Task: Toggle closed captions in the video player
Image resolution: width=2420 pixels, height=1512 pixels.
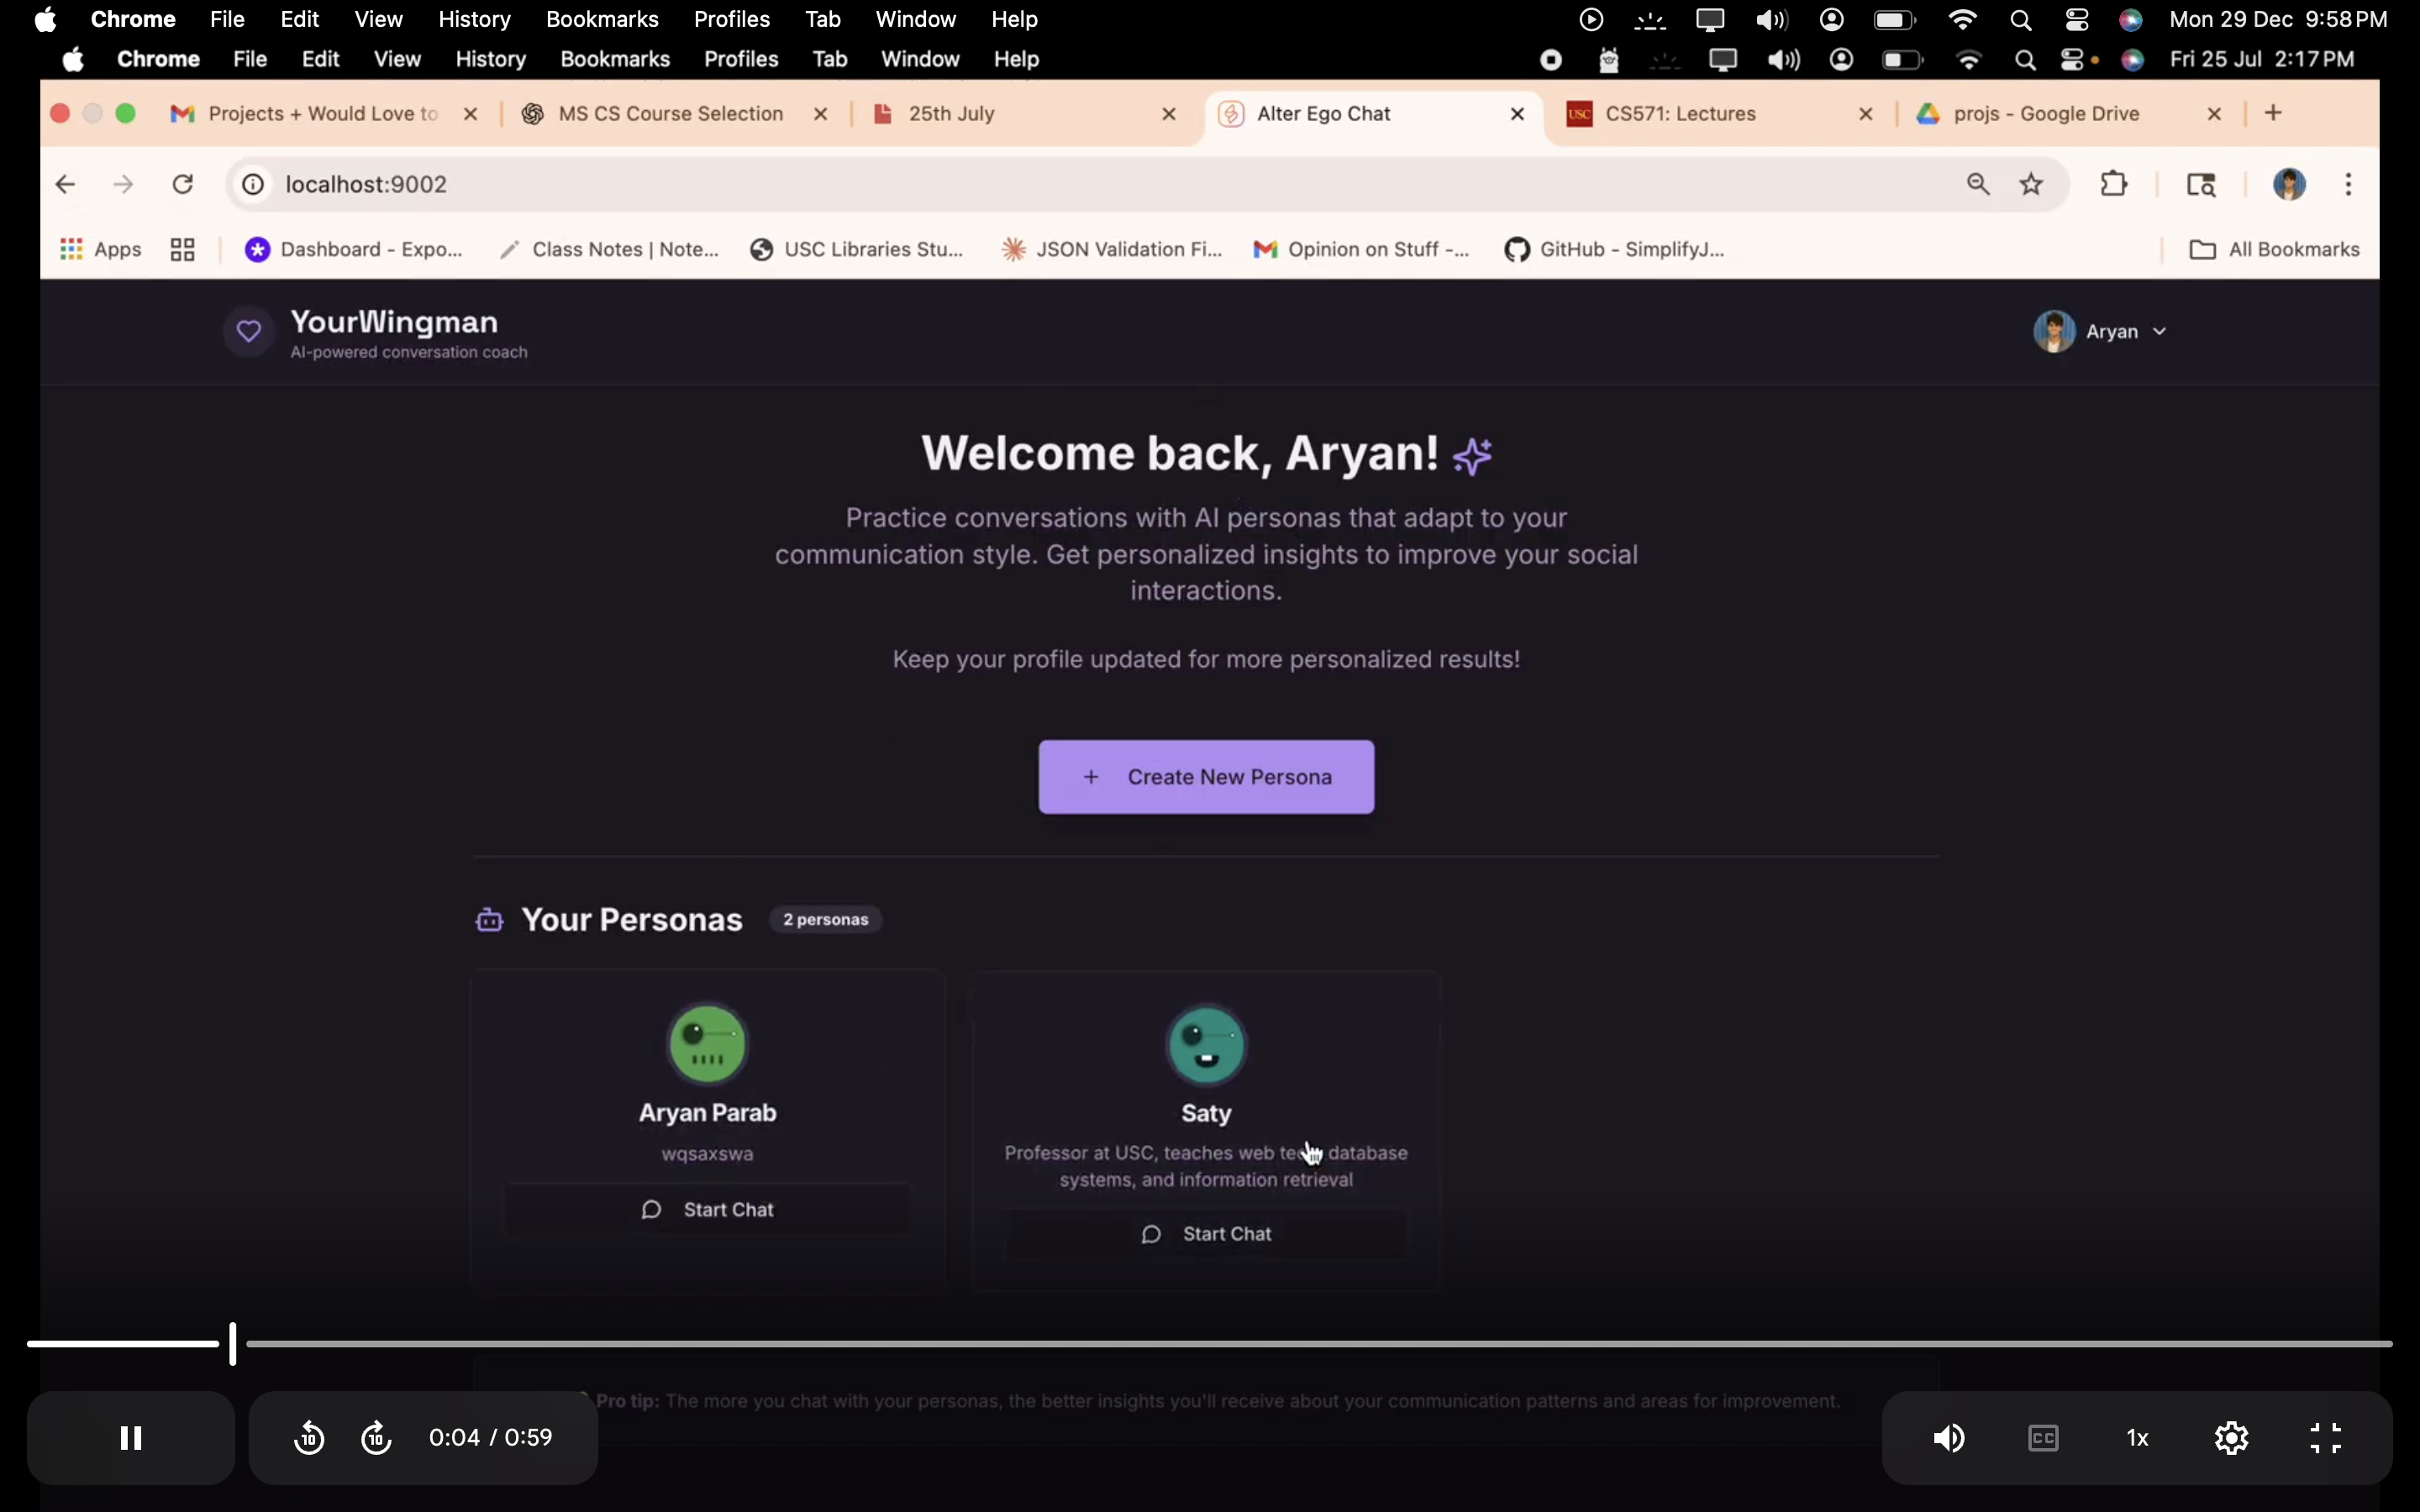Action: (2043, 1438)
